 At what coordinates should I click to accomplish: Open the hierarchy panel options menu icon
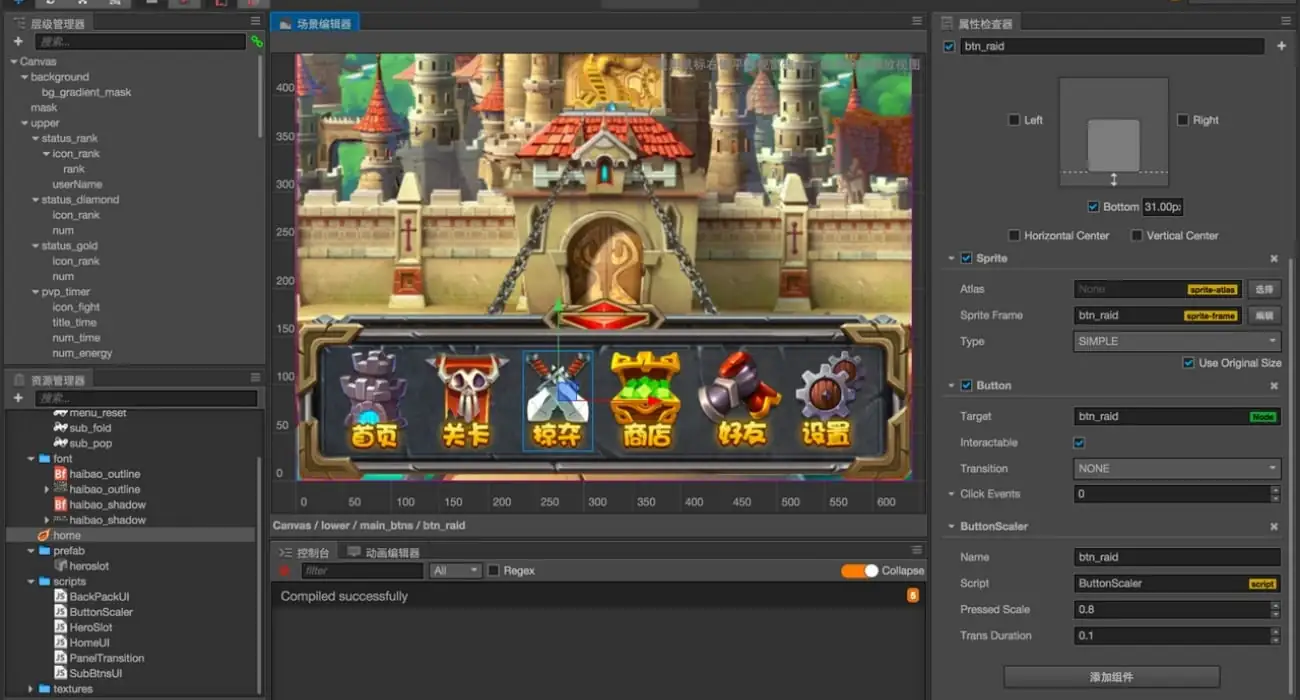click(x=255, y=23)
